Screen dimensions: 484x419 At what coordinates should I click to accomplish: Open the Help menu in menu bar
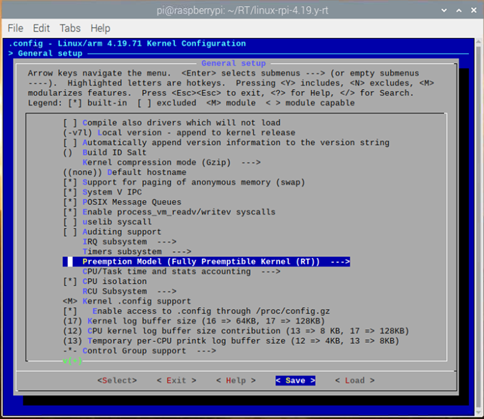(x=100, y=28)
